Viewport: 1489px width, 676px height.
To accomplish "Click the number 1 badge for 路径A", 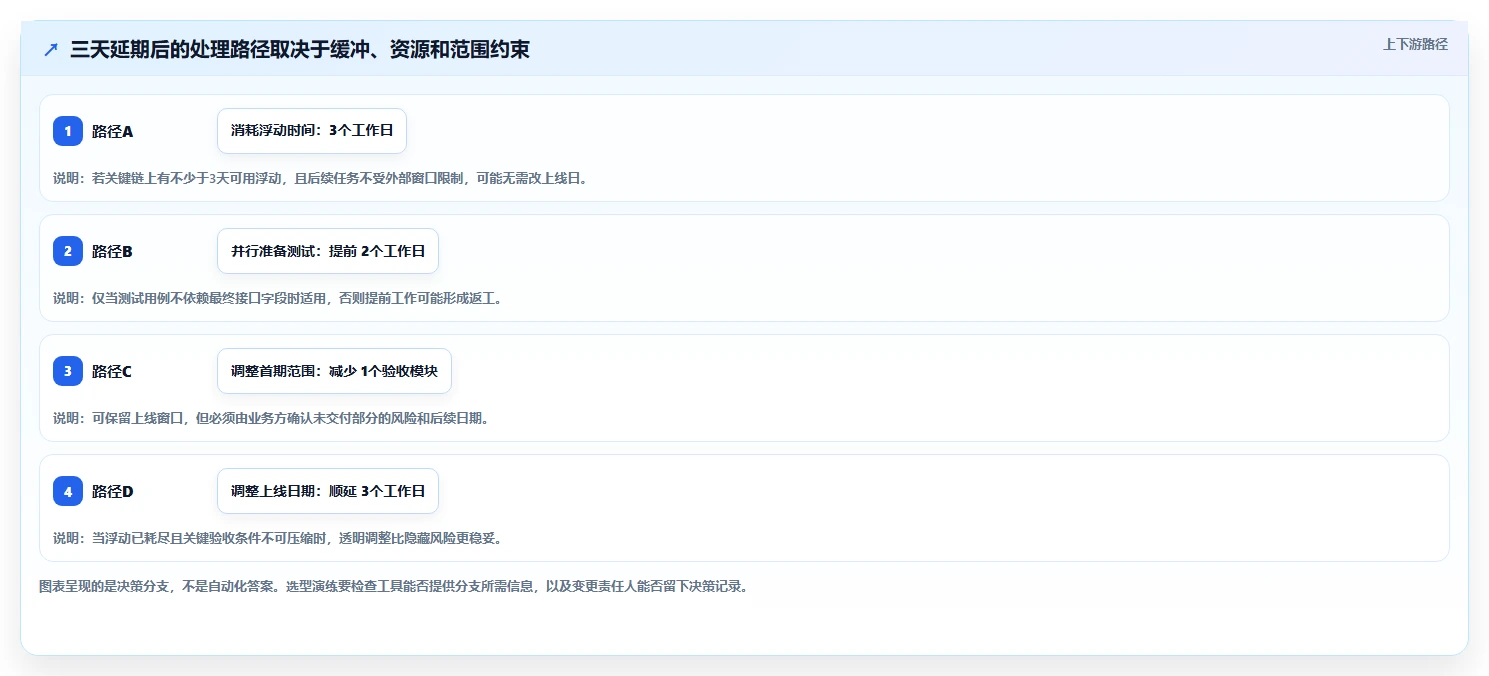I will 68,131.
